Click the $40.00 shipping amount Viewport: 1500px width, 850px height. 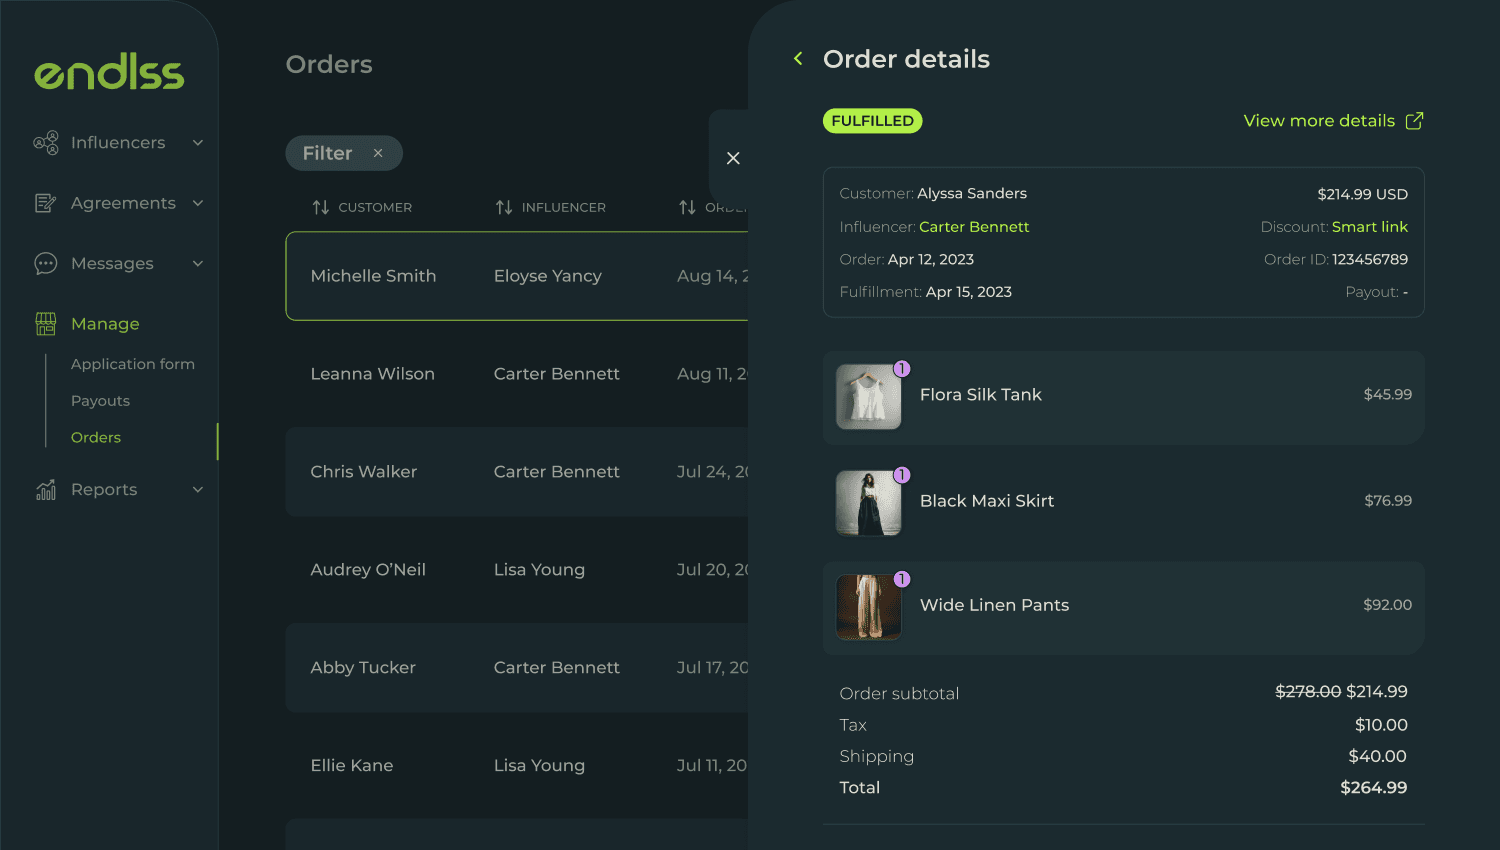(x=1377, y=757)
